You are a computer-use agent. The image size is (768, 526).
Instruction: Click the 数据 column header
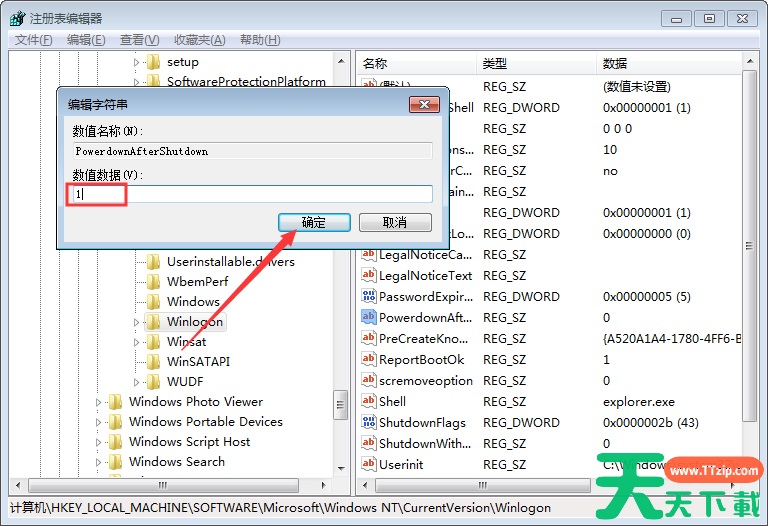pyautogui.click(x=668, y=64)
